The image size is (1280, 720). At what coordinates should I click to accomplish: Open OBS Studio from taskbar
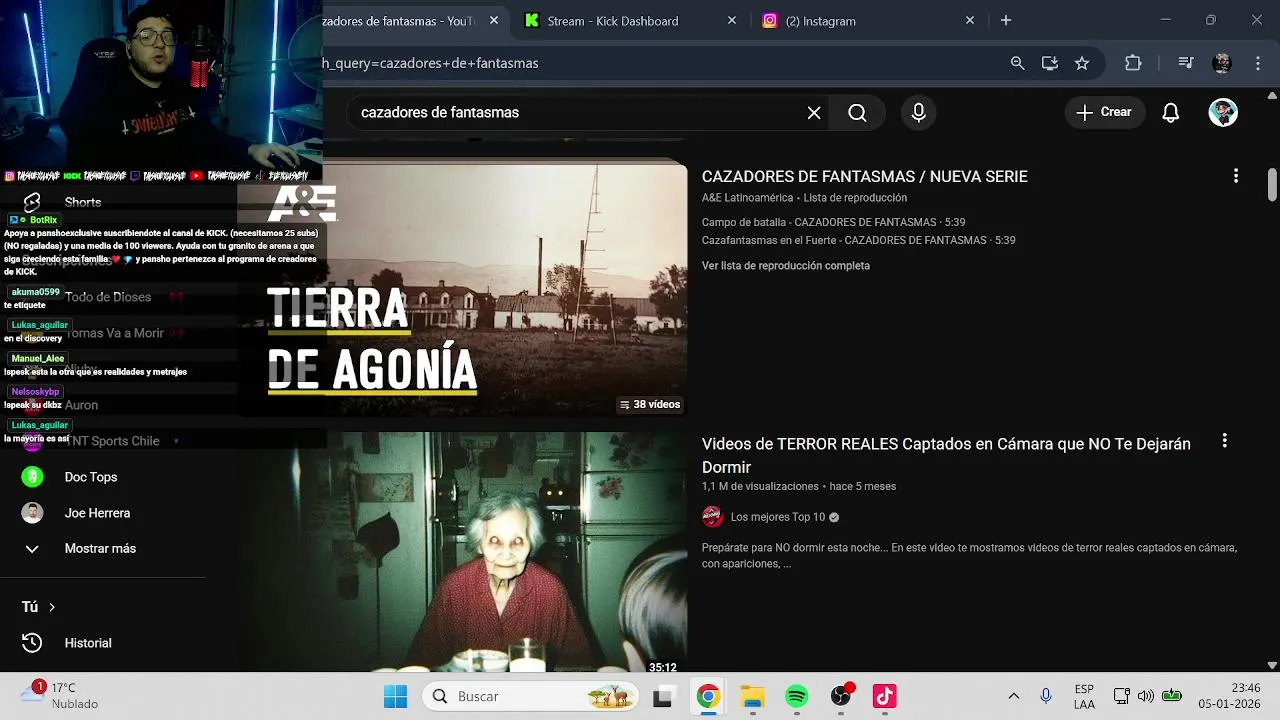(841, 696)
